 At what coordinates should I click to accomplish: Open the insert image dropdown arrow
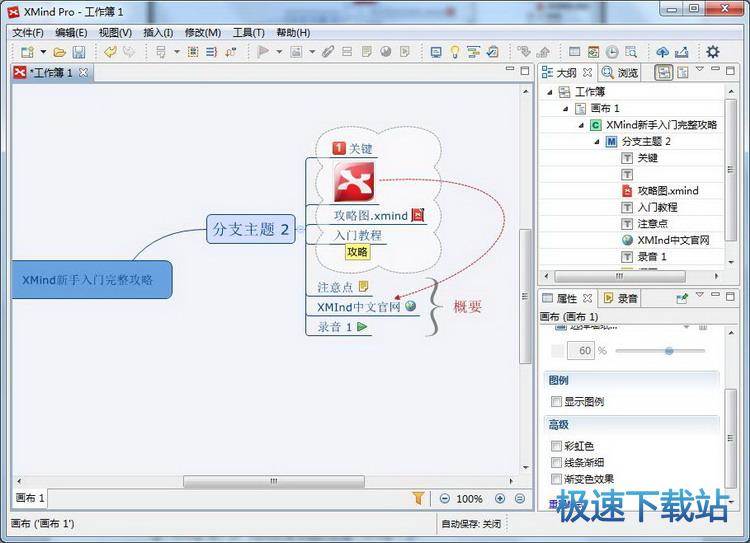click(312, 52)
